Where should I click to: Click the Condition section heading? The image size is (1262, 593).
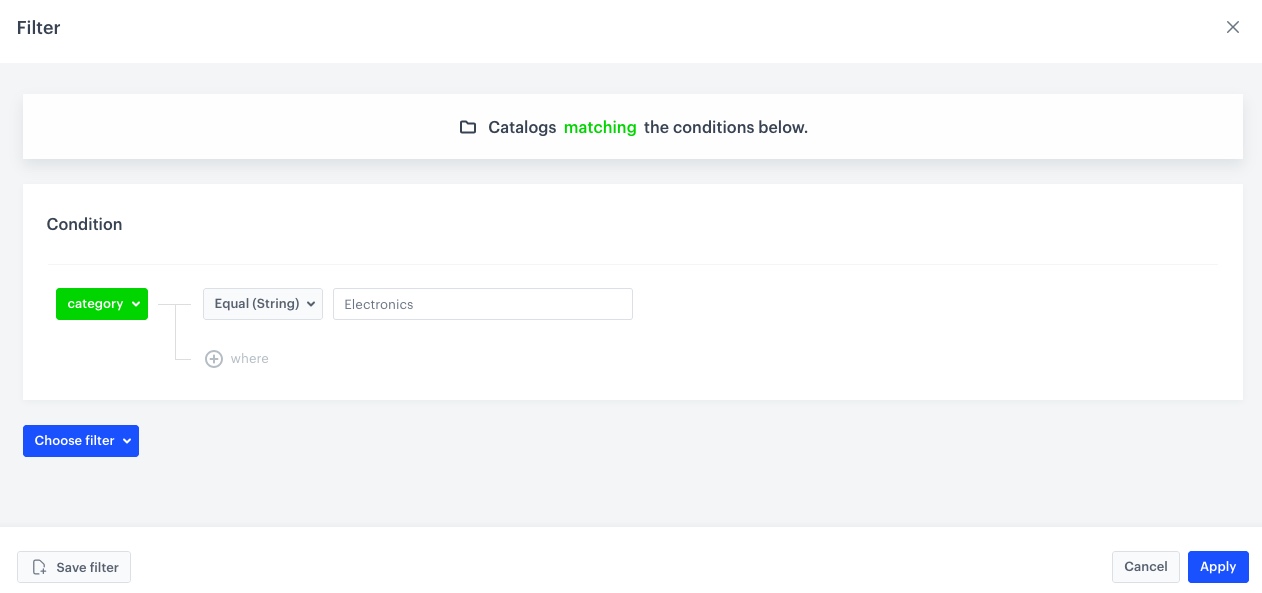(x=84, y=224)
